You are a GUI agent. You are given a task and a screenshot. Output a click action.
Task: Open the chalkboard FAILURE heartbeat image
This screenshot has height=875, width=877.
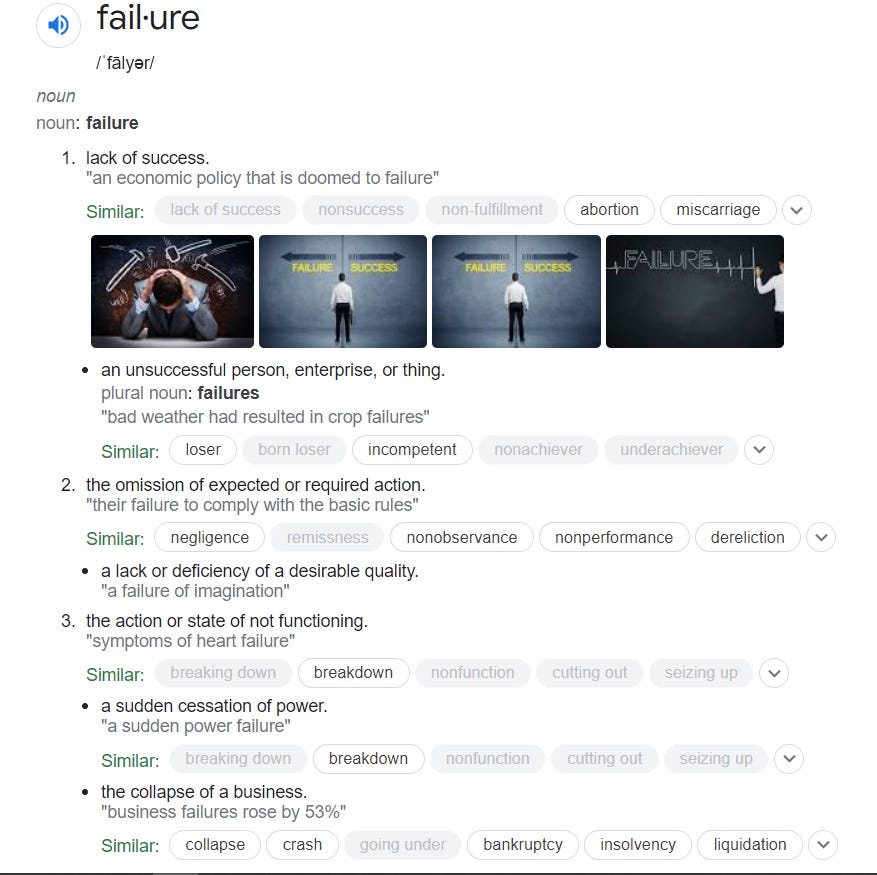coord(695,291)
